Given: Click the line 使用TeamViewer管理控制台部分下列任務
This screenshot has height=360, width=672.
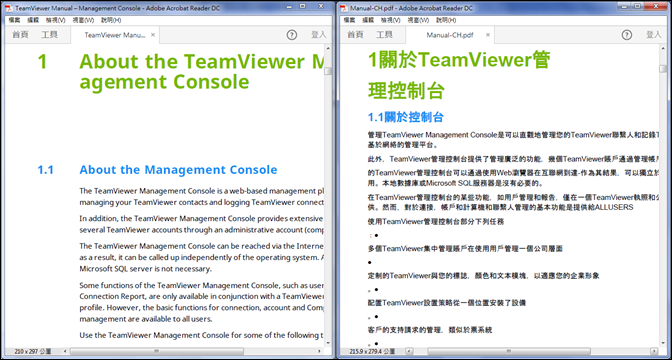Looking at the screenshot, I should (x=435, y=222).
